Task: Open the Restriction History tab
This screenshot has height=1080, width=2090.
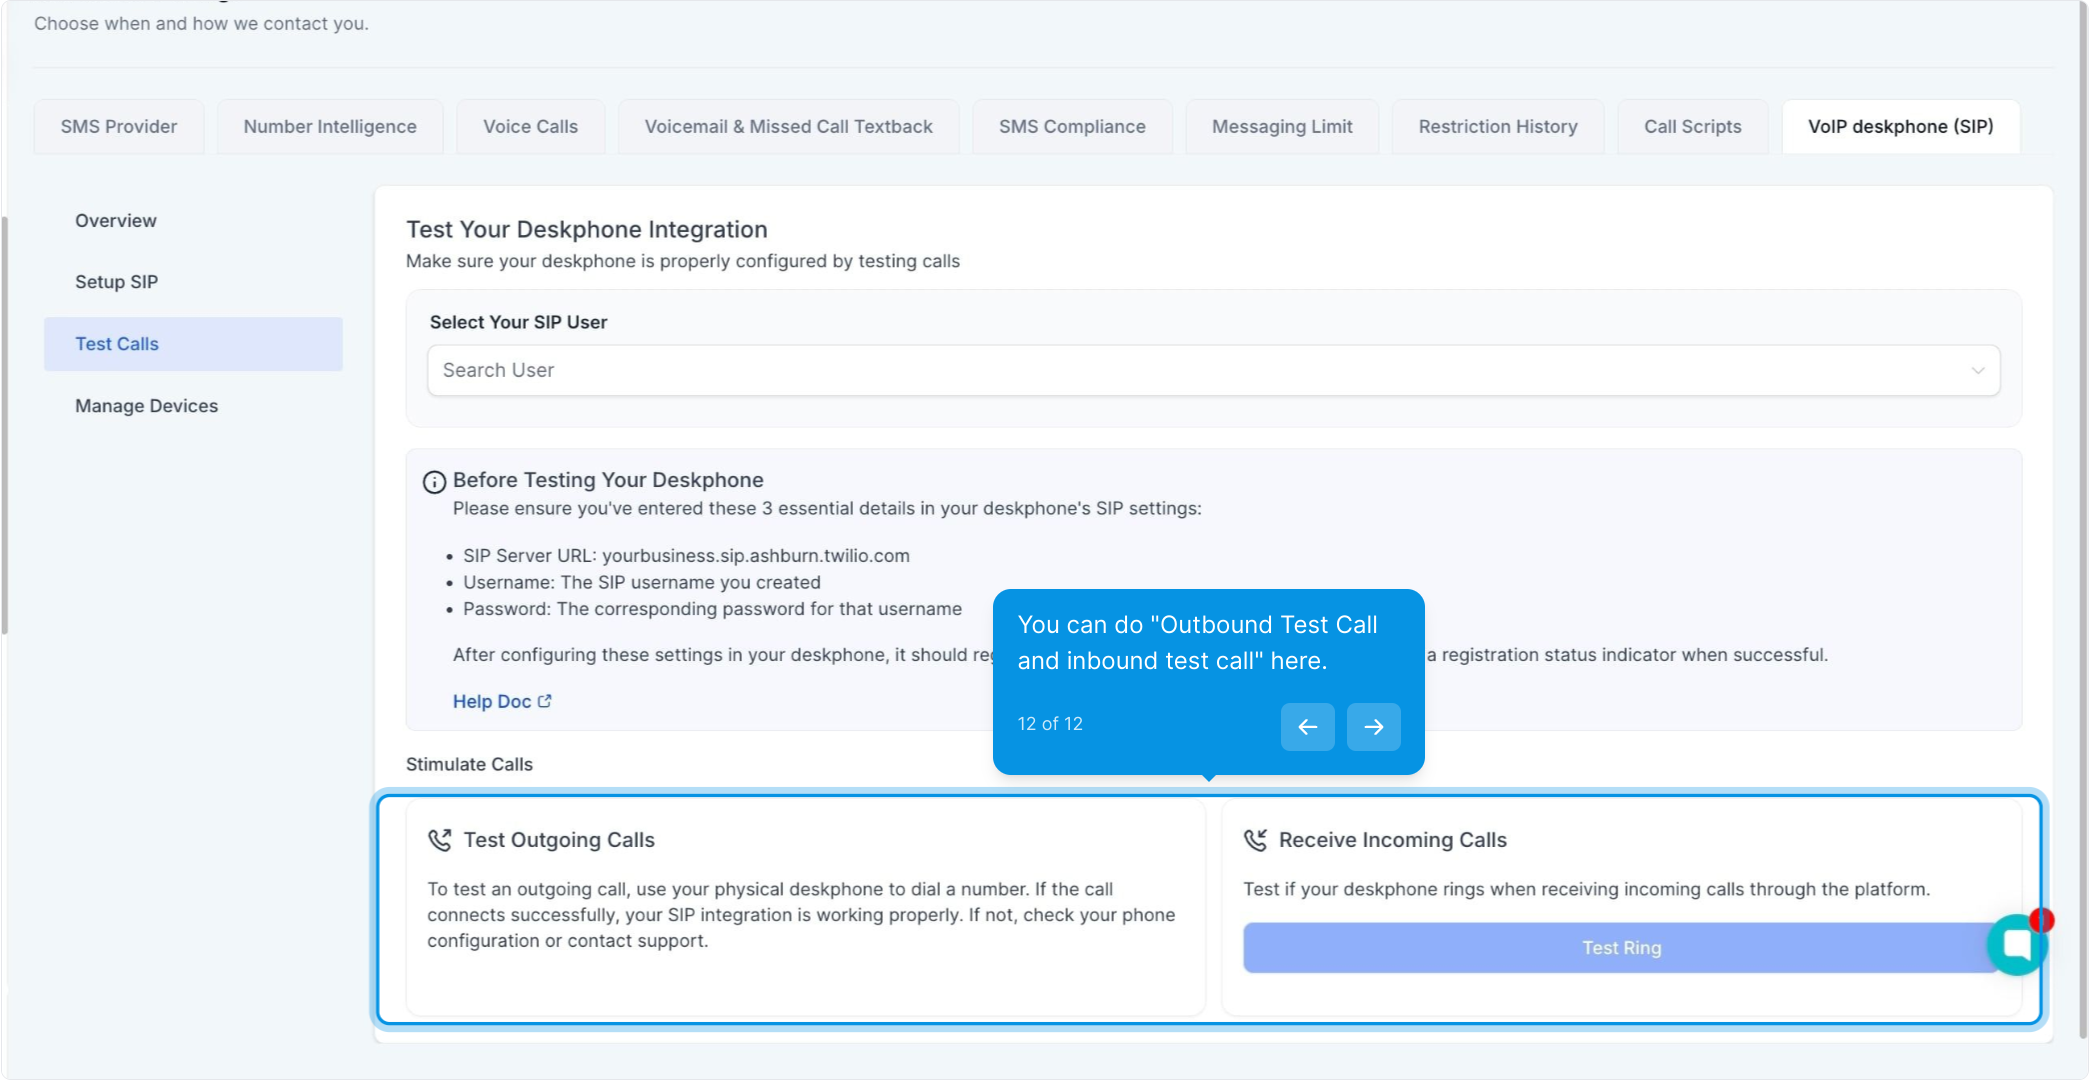Action: (1497, 127)
